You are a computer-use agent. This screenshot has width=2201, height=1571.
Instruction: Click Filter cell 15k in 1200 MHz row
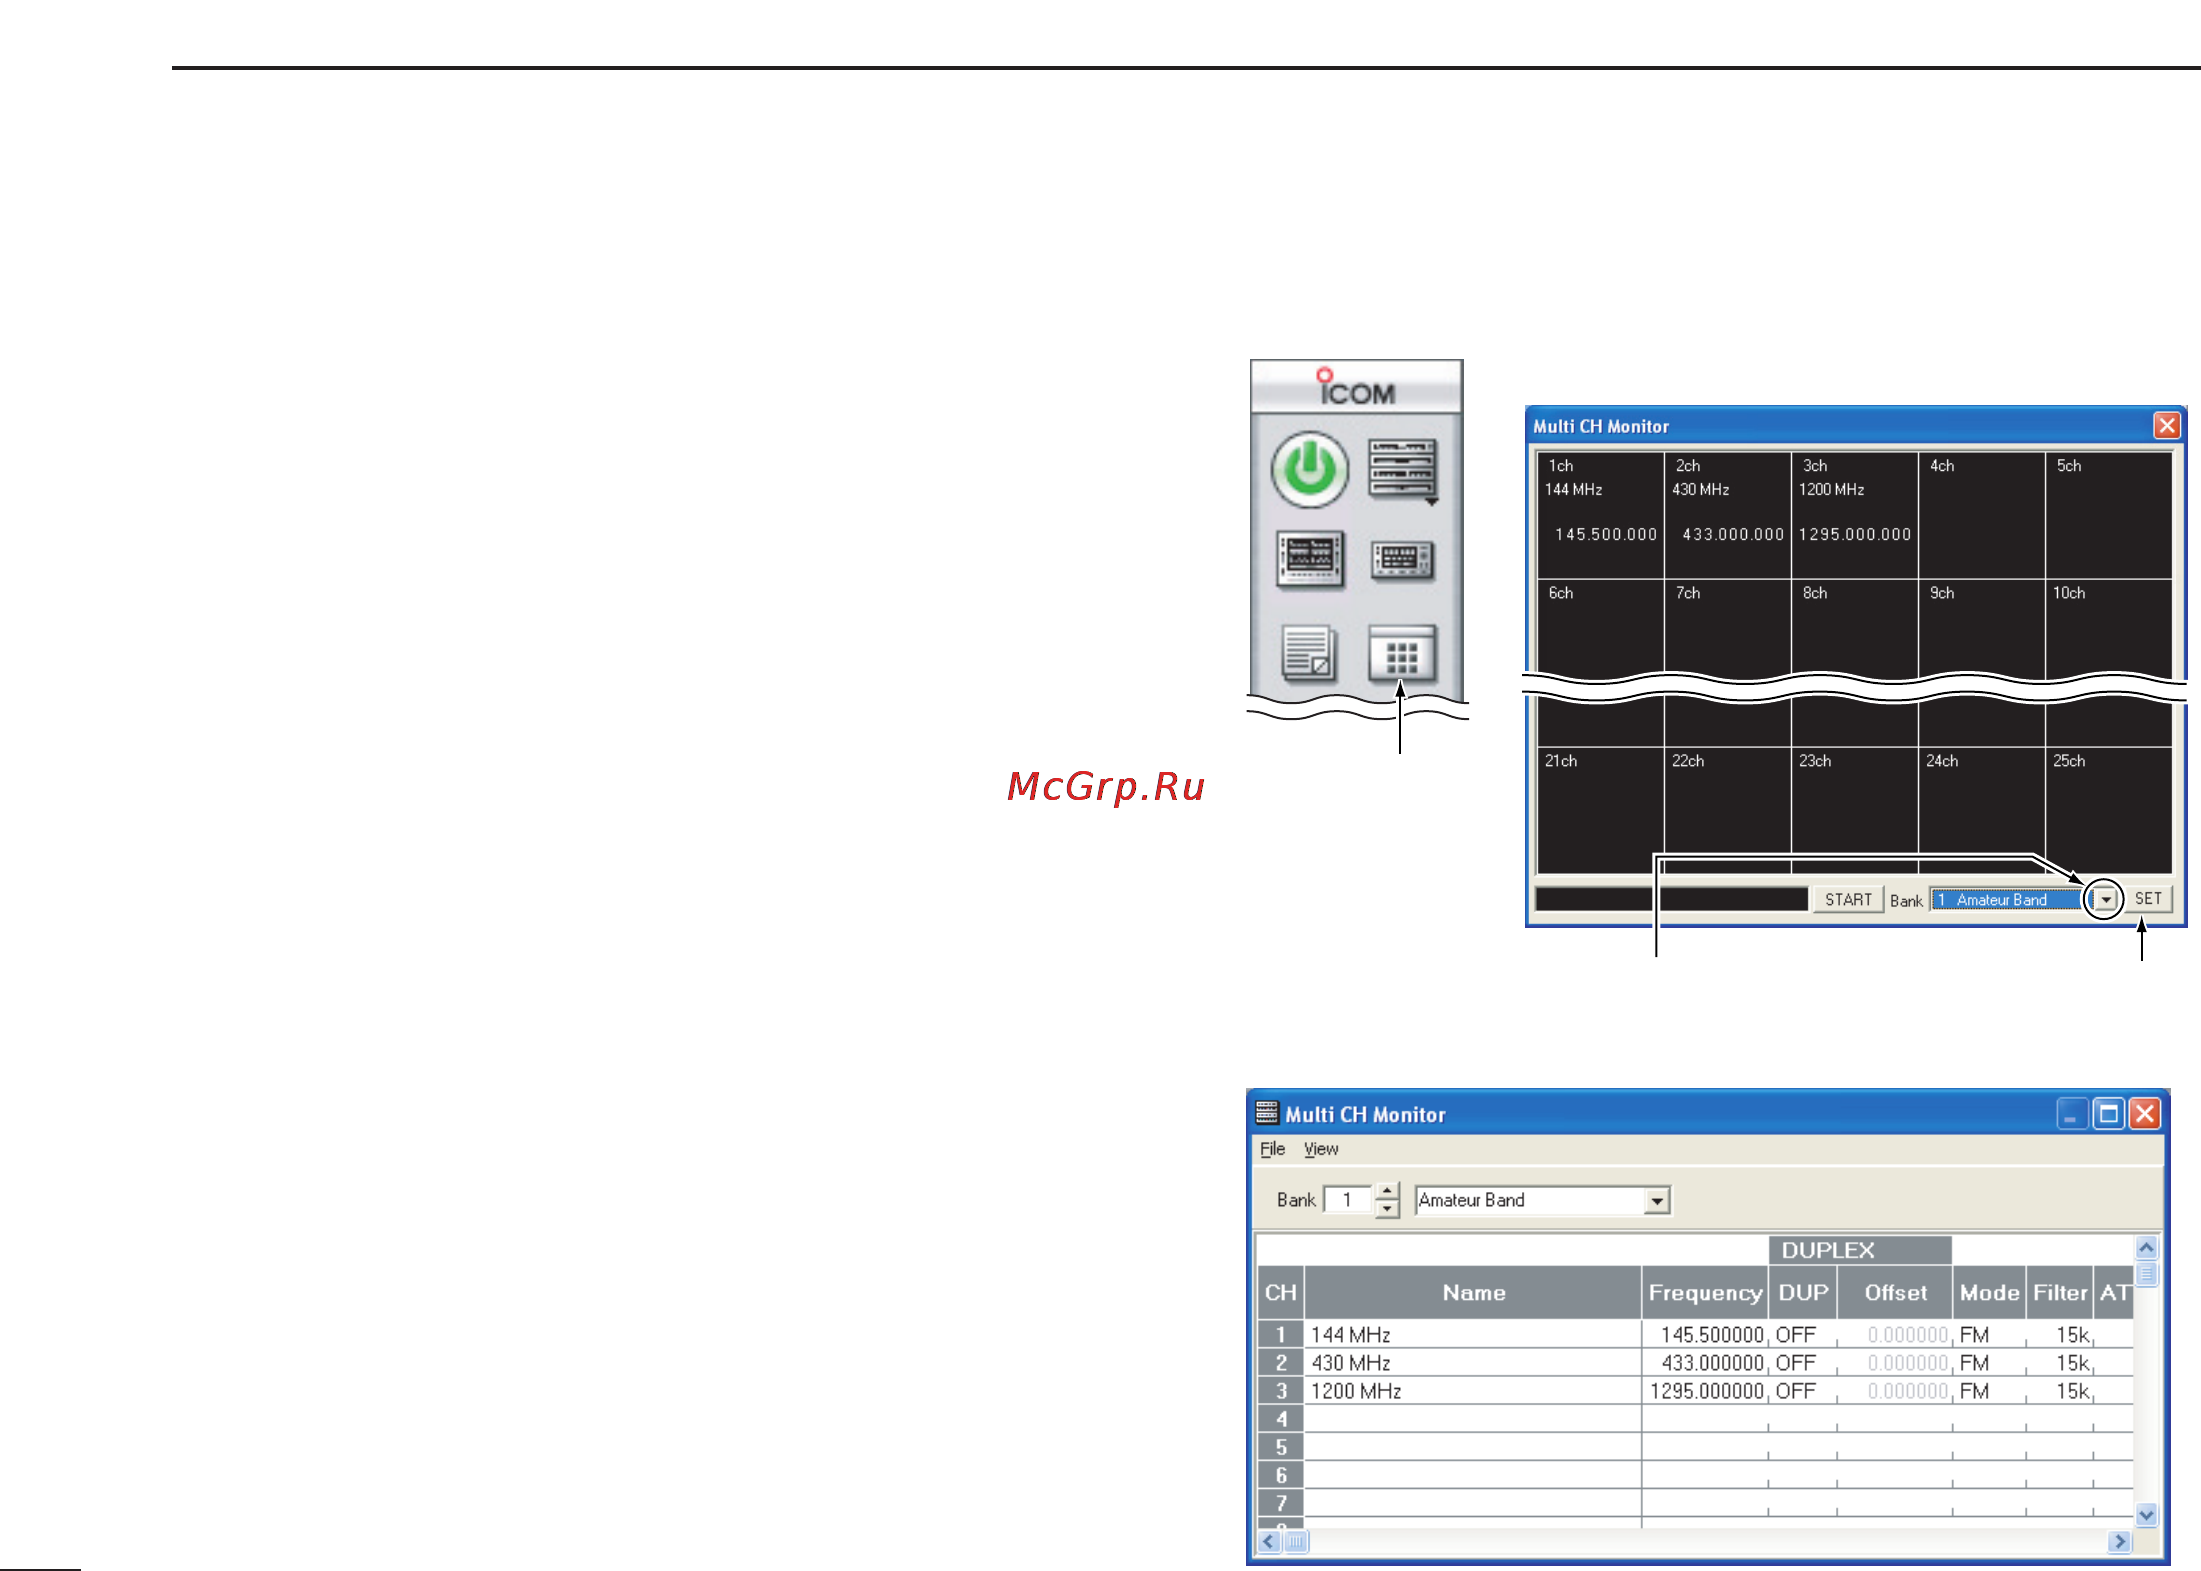point(2060,1390)
